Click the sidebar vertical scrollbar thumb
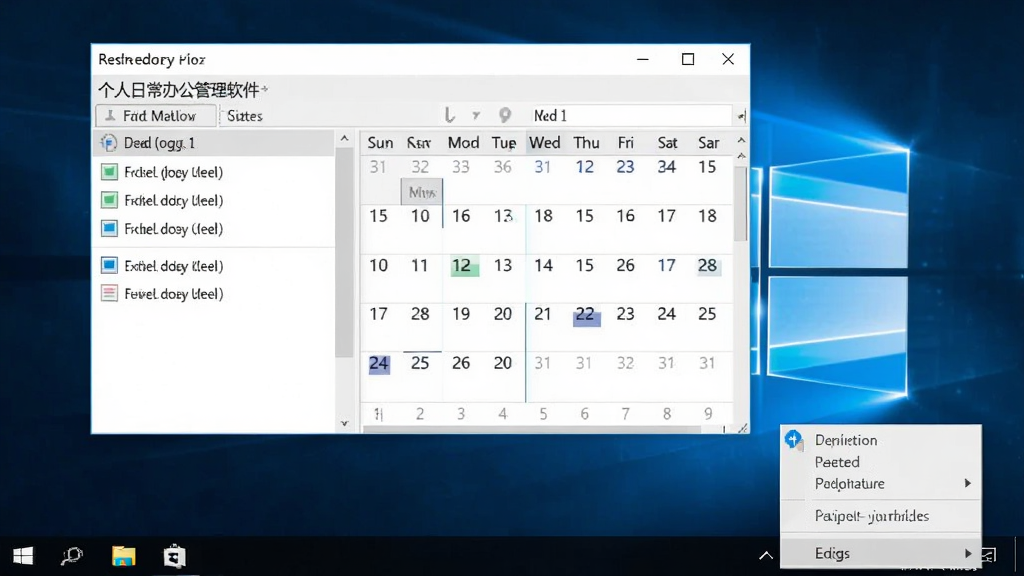The image size is (1024, 576). pos(344,252)
